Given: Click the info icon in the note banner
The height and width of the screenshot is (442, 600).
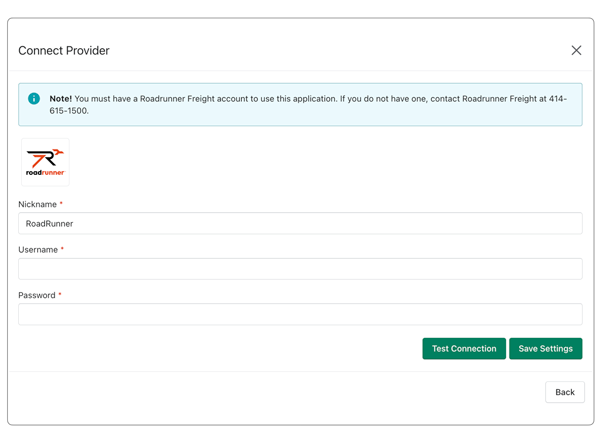Looking at the screenshot, I should 34,99.
